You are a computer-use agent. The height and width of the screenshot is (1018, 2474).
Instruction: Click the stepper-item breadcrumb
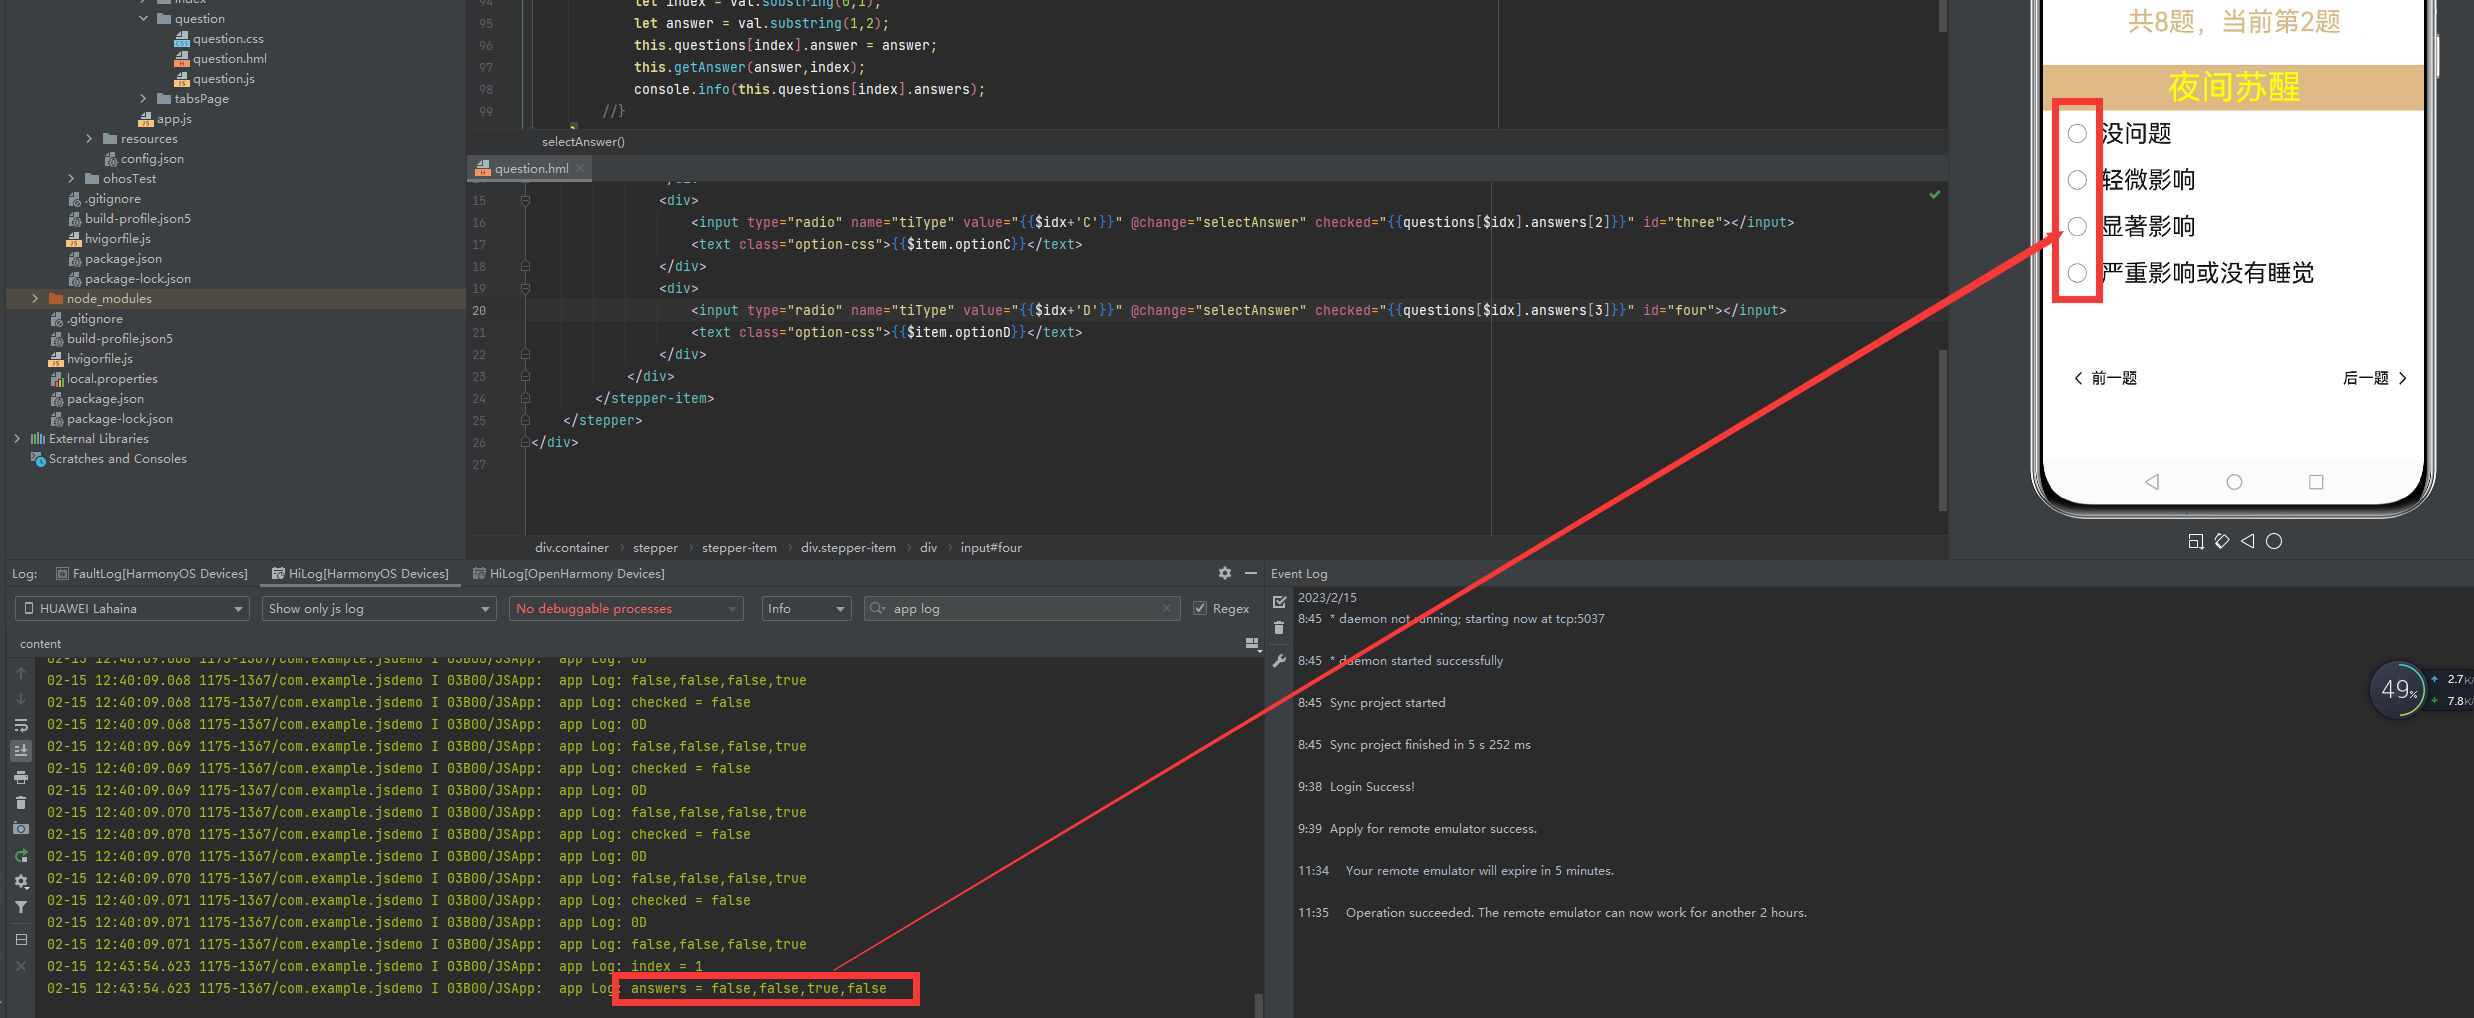(739, 547)
